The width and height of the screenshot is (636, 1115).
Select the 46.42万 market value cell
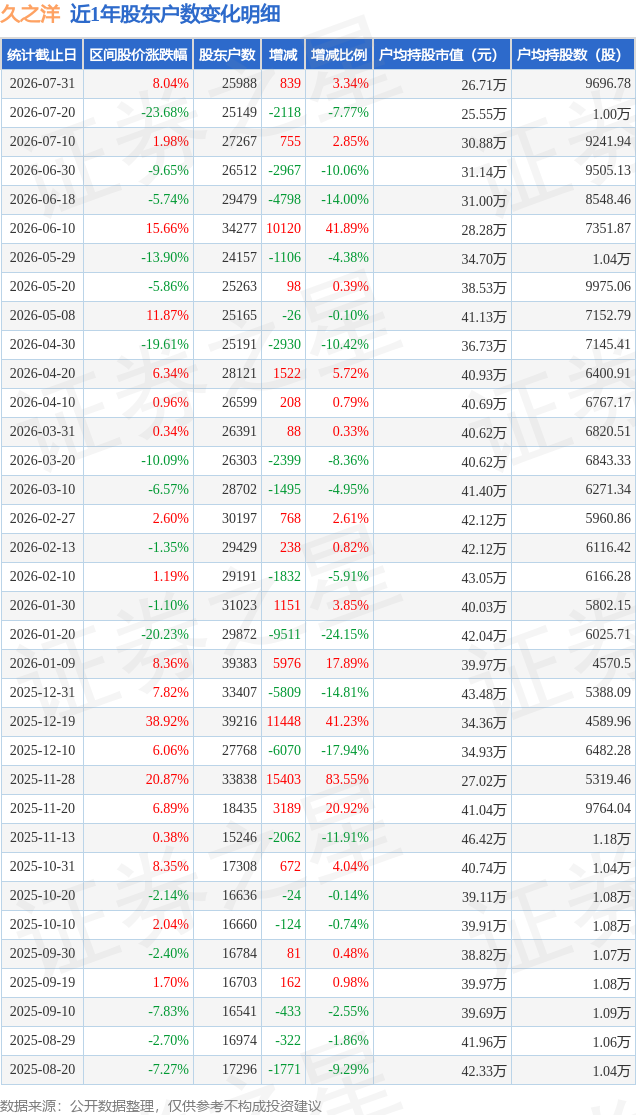483,839
